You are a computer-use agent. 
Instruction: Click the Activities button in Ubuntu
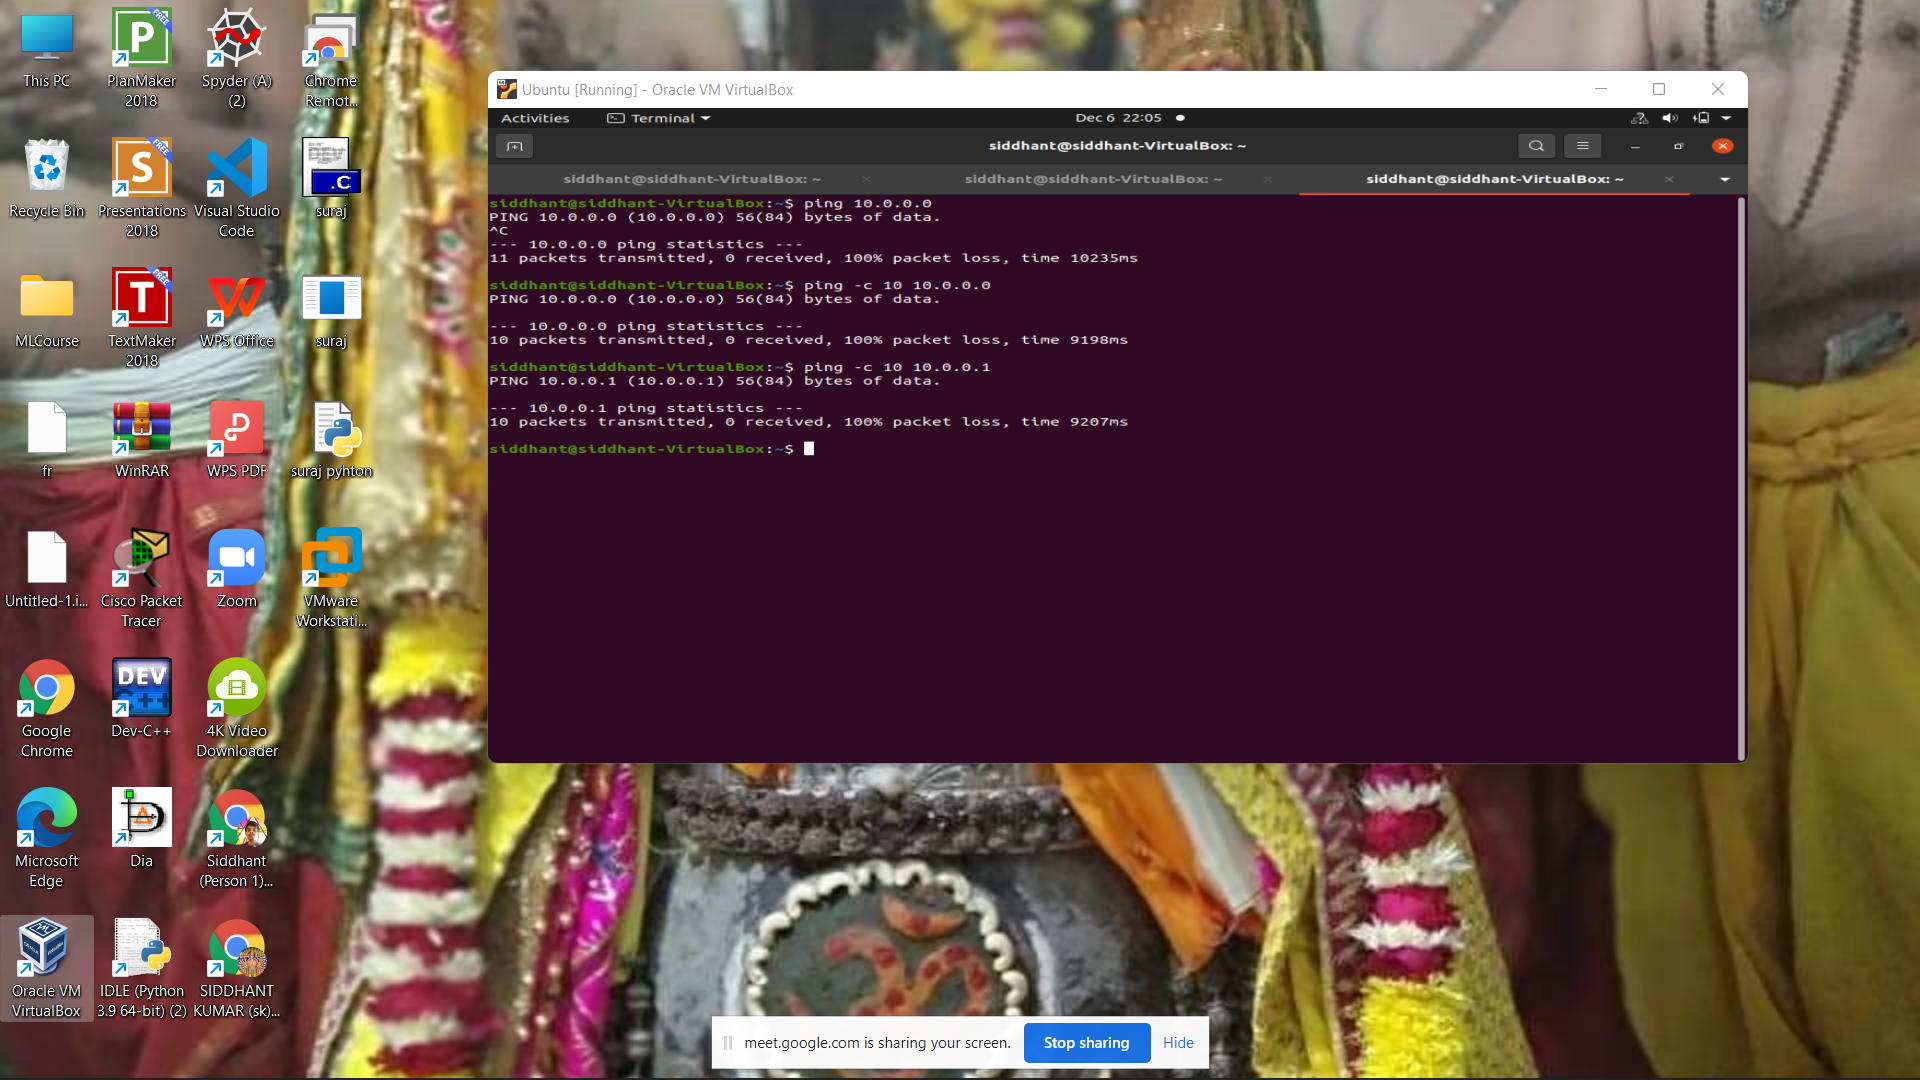[535, 118]
